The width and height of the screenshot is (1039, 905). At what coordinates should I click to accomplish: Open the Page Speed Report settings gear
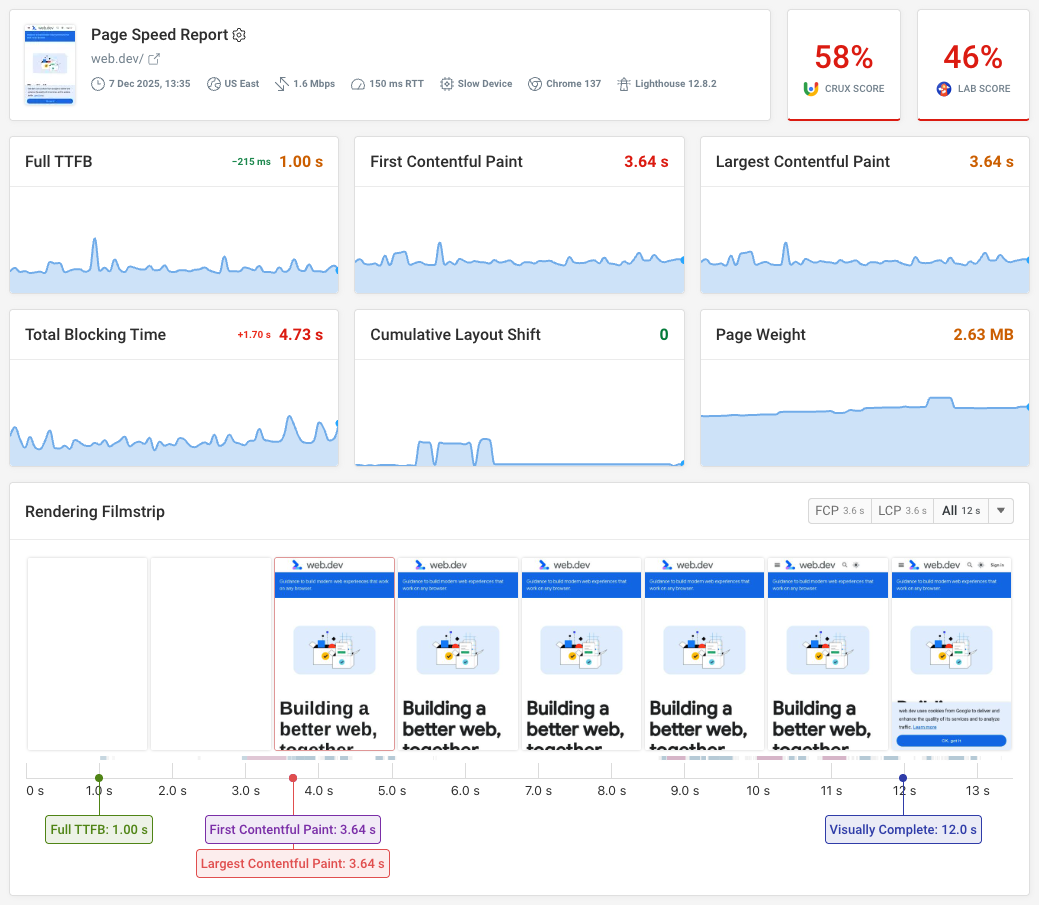(x=239, y=35)
